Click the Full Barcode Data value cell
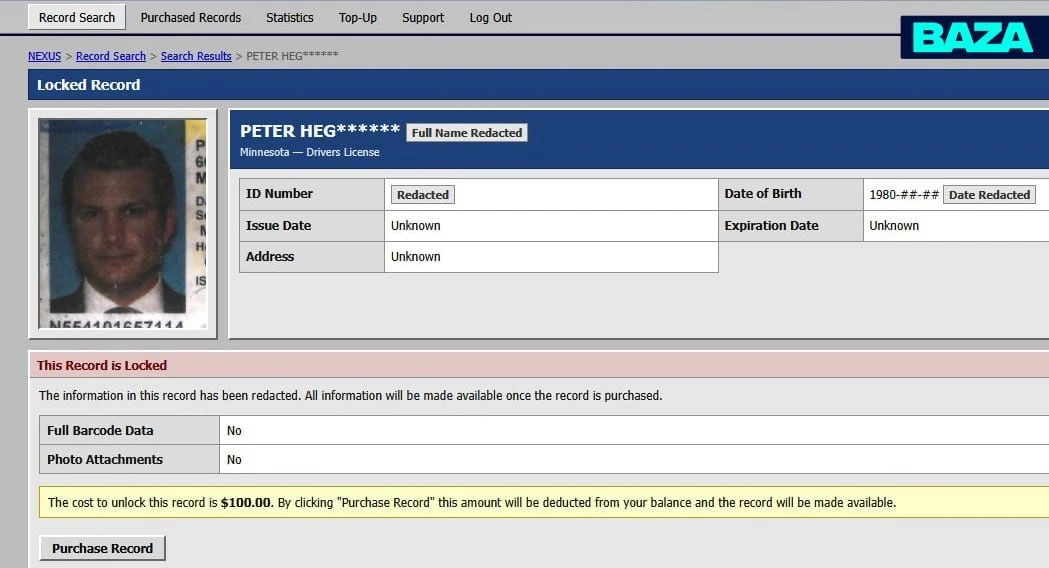This screenshot has height=568, width=1049. click(634, 430)
